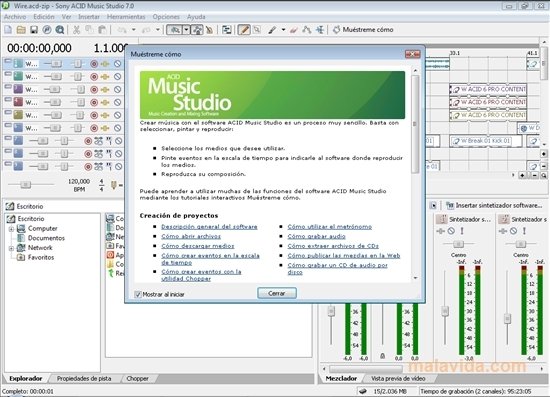The width and height of the screenshot is (550, 397).
Task: Mute the second W track
Action: [x=118, y=76]
